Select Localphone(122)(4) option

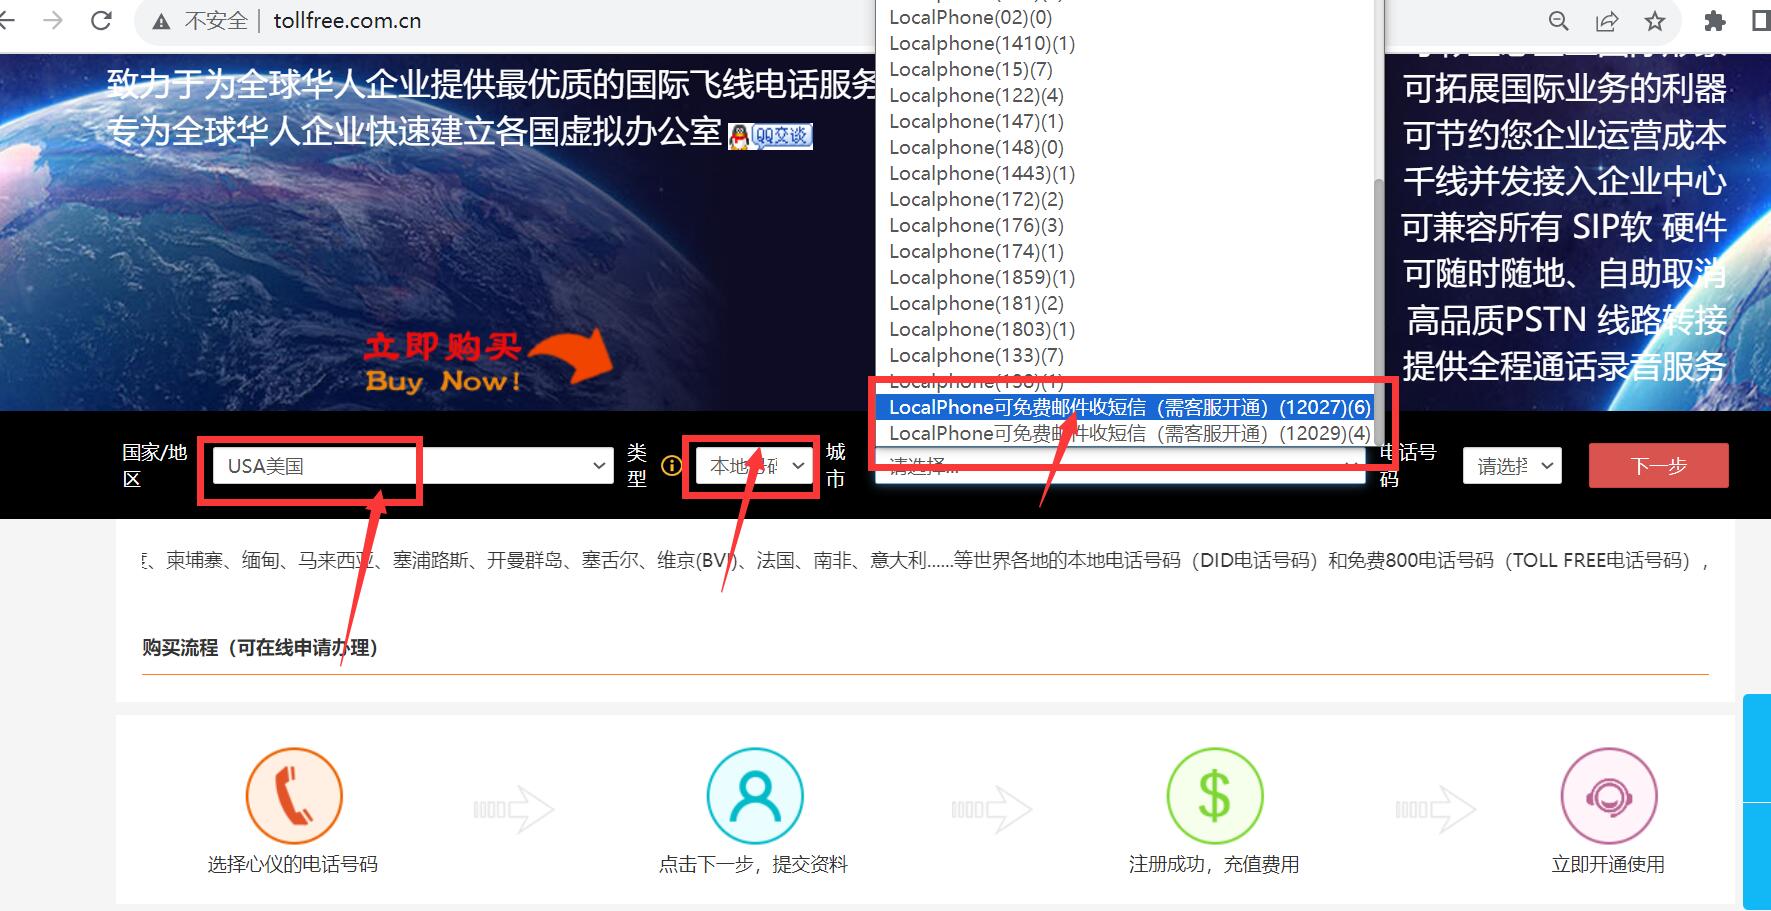[1124, 95]
